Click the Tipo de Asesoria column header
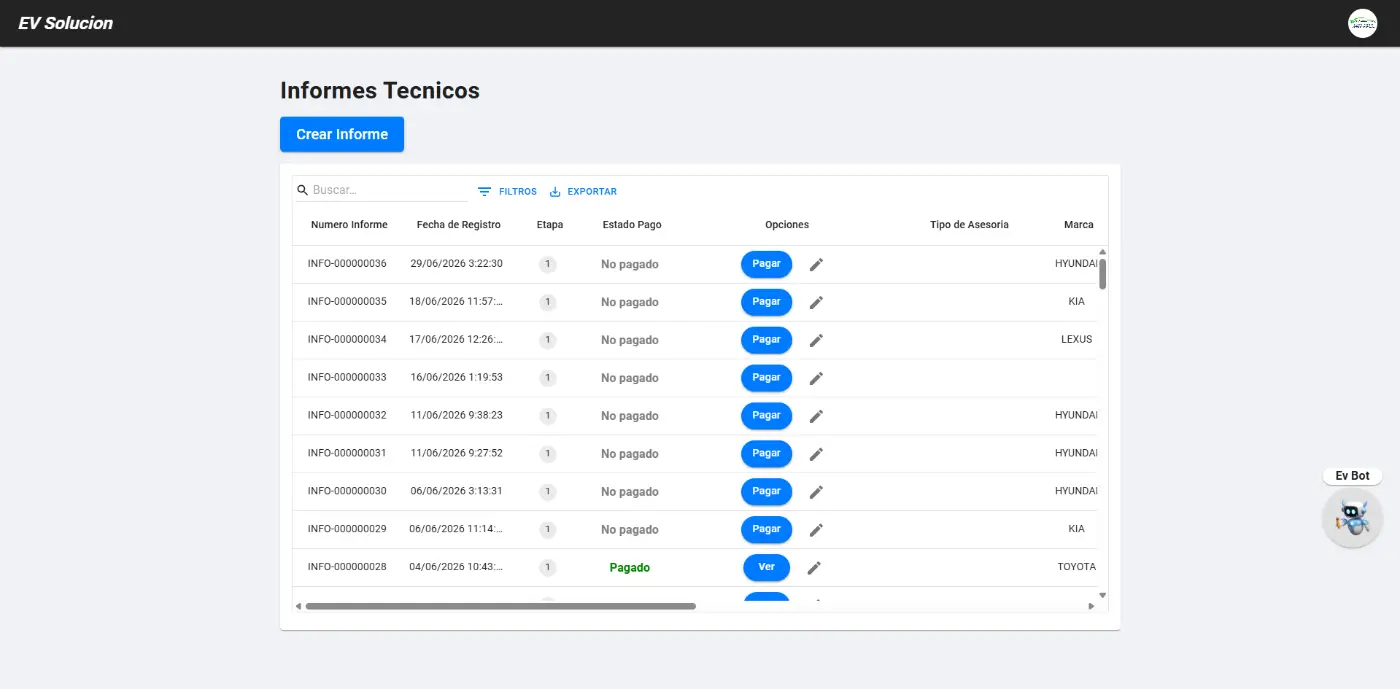The height and width of the screenshot is (689, 1400). point(969,225)
